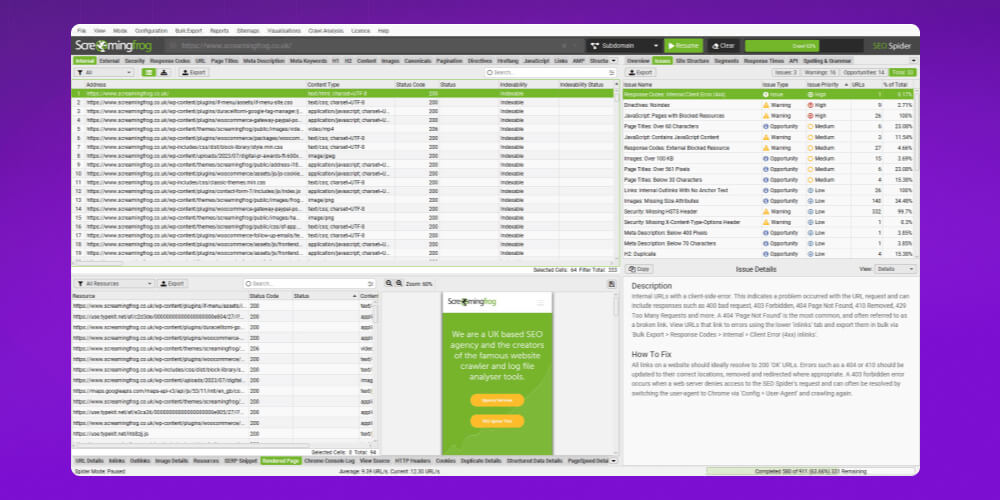
Task: Switch to the Meta Description tab
Action: pyautogui.click(x=264, y=61)
